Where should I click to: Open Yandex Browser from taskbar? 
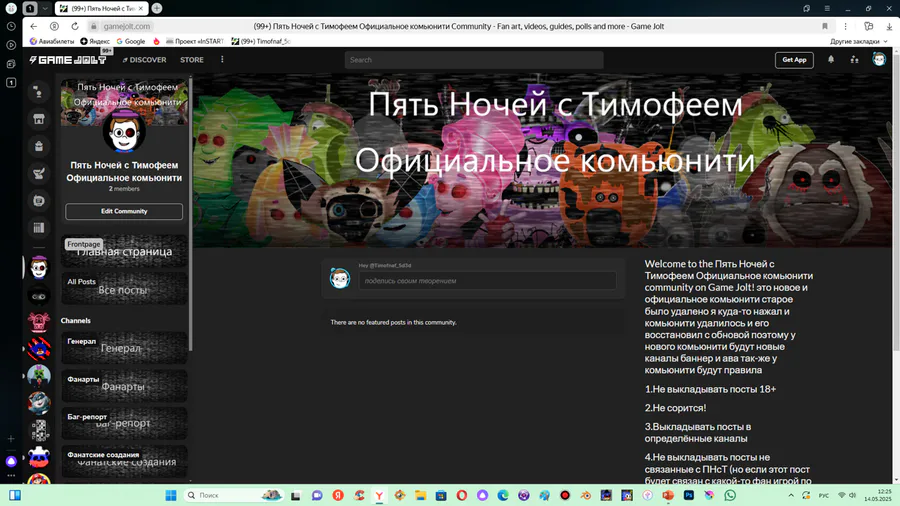[x=379, y=495]
